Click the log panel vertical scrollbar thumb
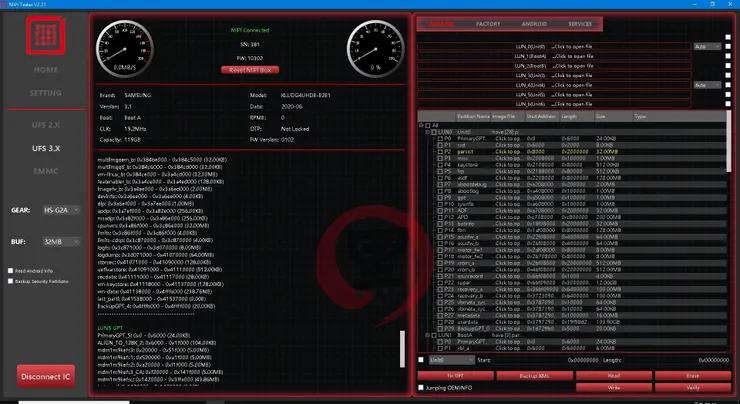This screenshot has width=740, height=404. click(403, 349)
